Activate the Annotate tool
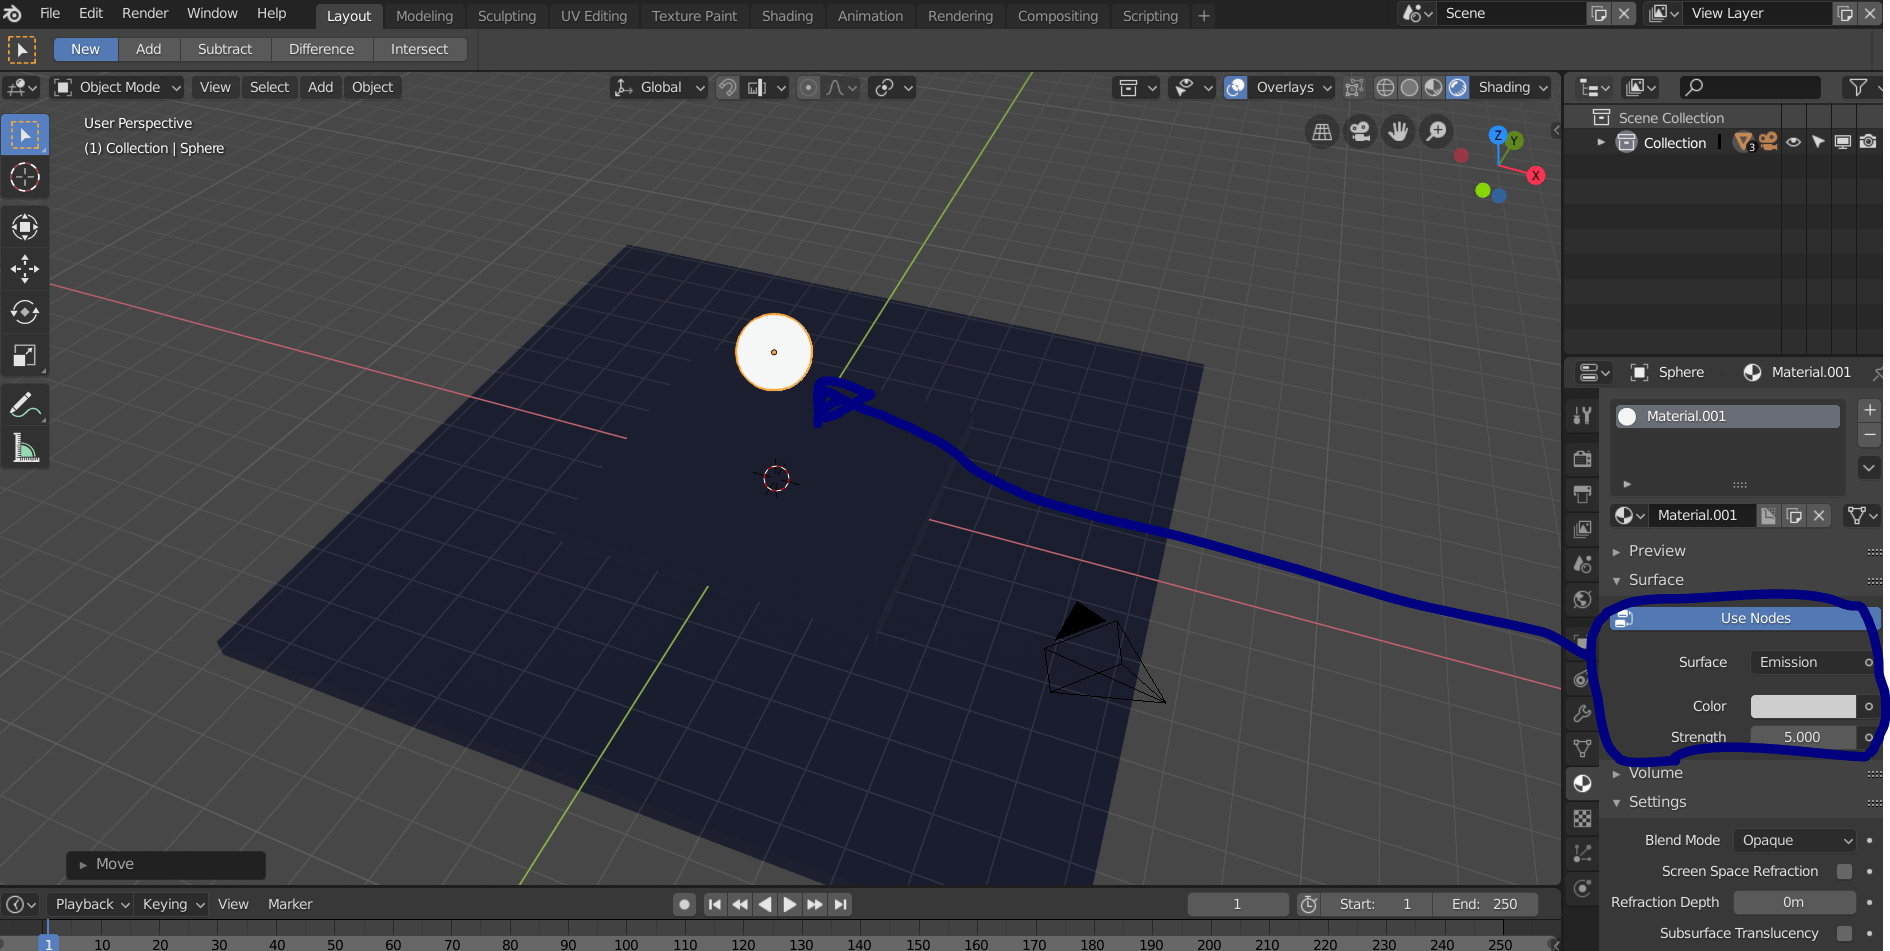The height and width of the screenshot is (951, 1890). pos(24,405)
